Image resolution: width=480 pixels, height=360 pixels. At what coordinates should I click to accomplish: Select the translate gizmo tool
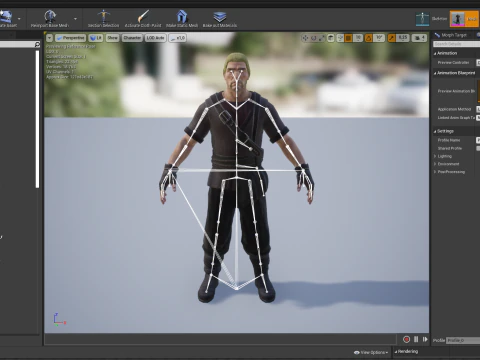(305, 38)
